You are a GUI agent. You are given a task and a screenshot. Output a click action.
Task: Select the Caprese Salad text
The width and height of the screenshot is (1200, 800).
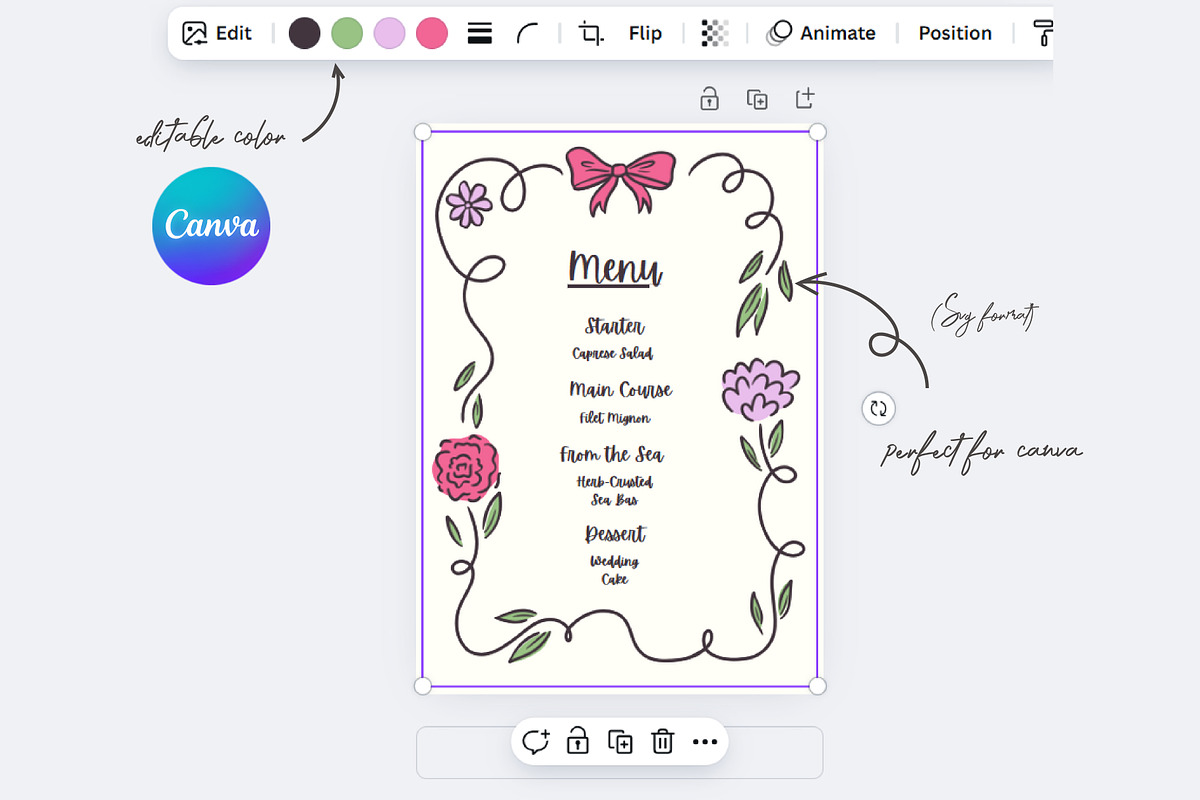coord(613,354)
